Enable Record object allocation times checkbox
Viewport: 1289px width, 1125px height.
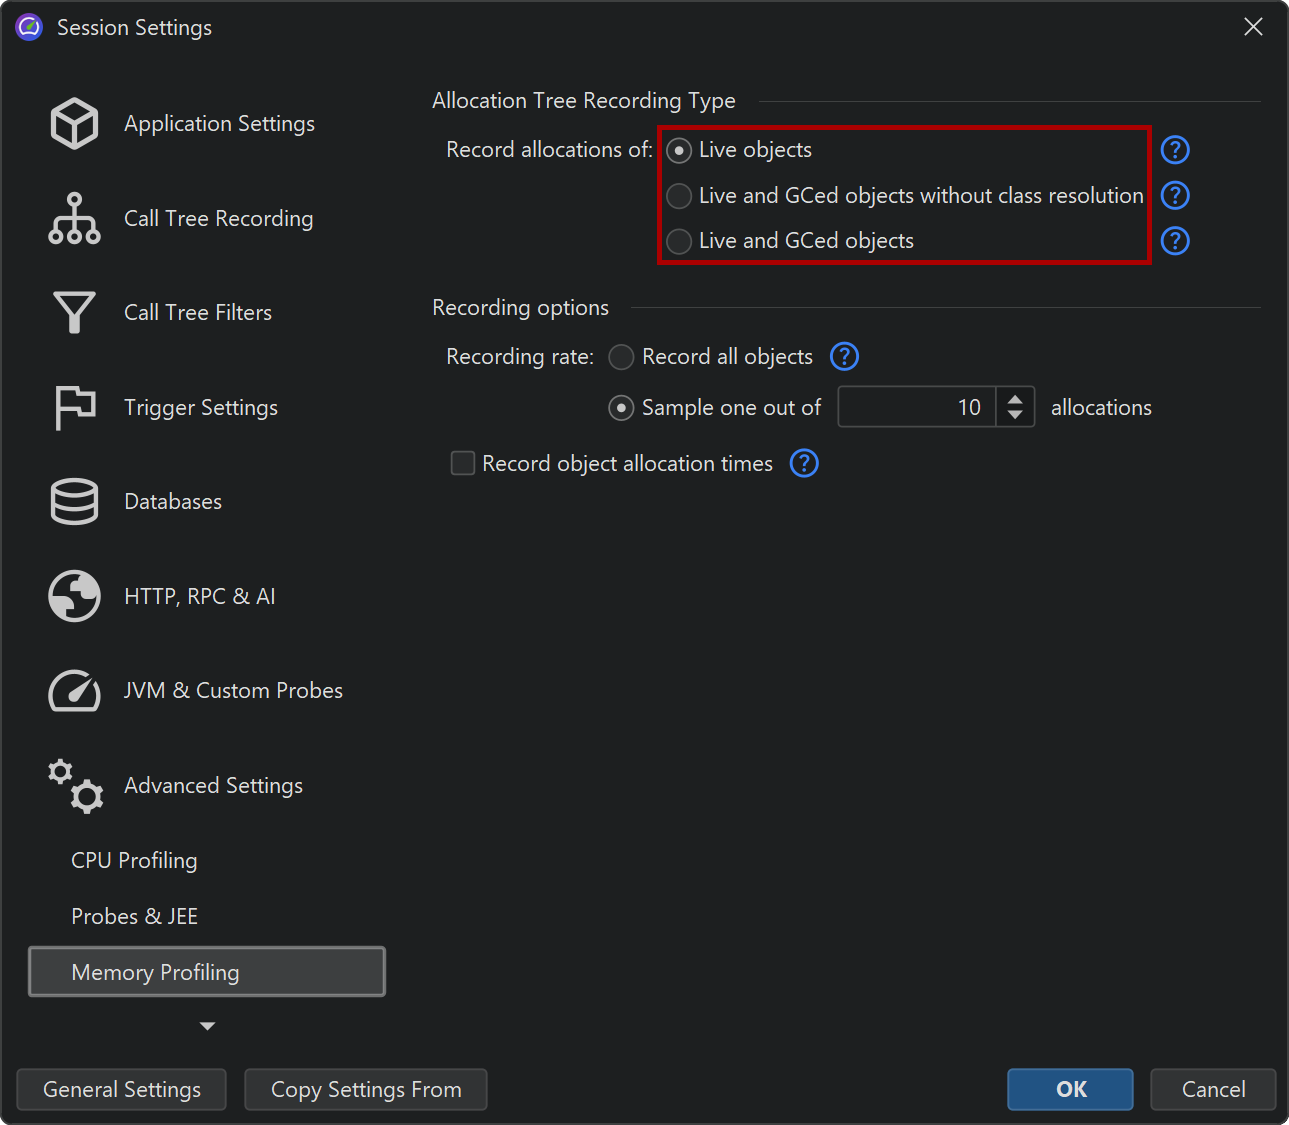(463, 464)
